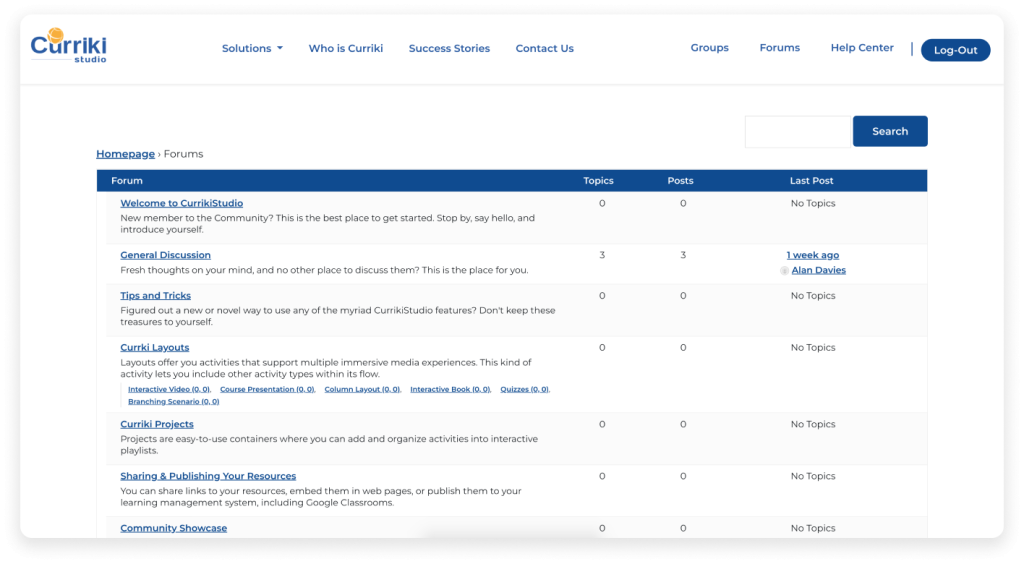Open Alan Davies profile link
1024x564 pixels.
pos(818,270)
